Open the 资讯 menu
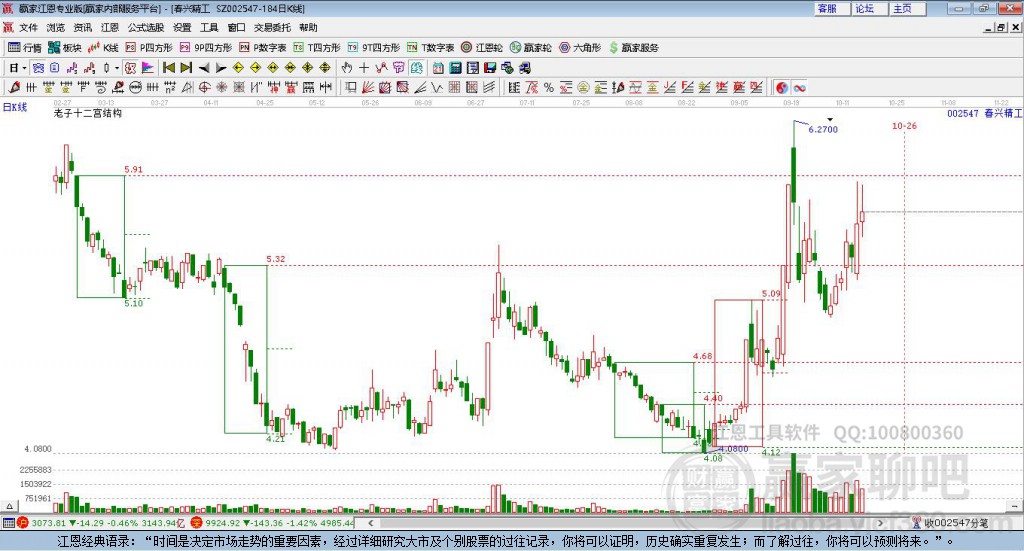The height and width of the screenshot is (551, 1024). (82, 27)
